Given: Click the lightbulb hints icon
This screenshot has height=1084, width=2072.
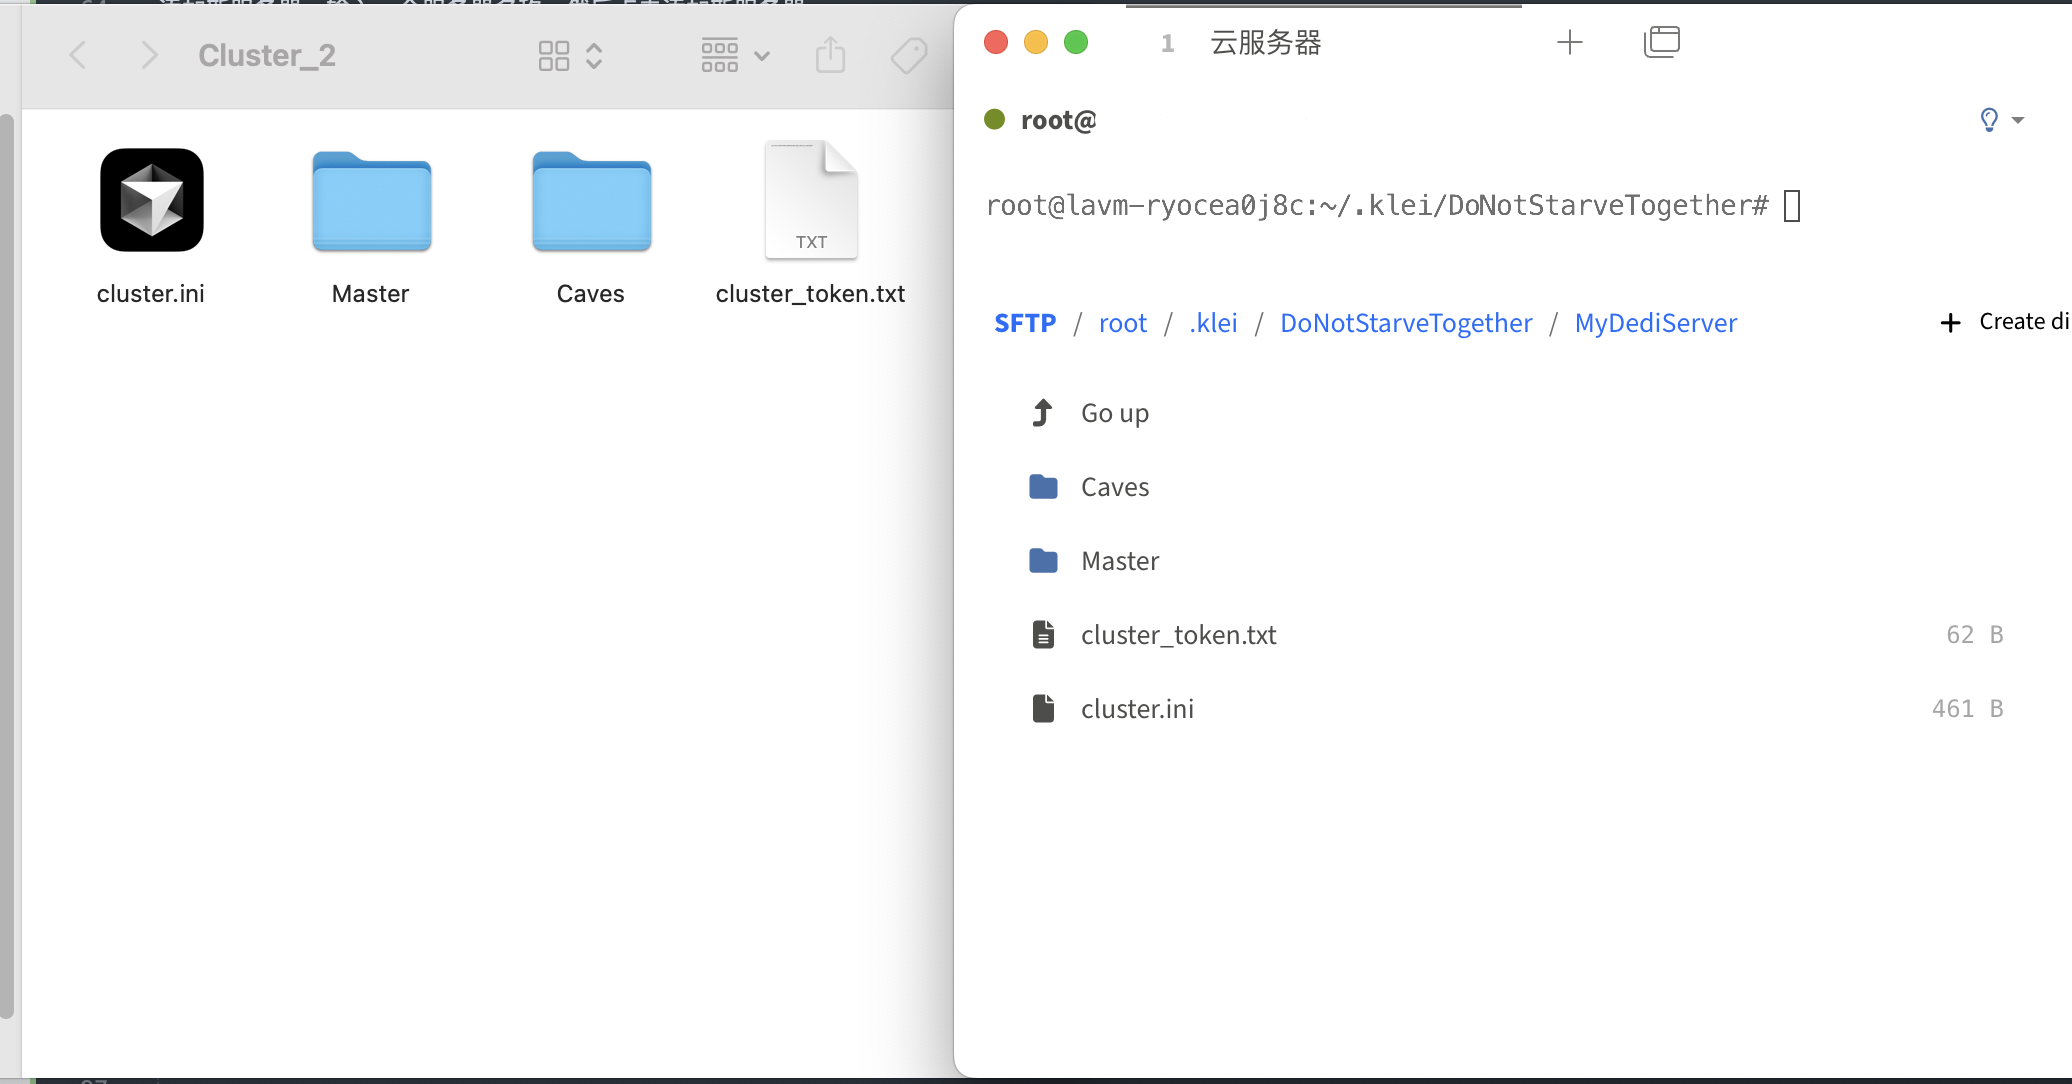Looking at the screenshot, I should click(1988, 120).
